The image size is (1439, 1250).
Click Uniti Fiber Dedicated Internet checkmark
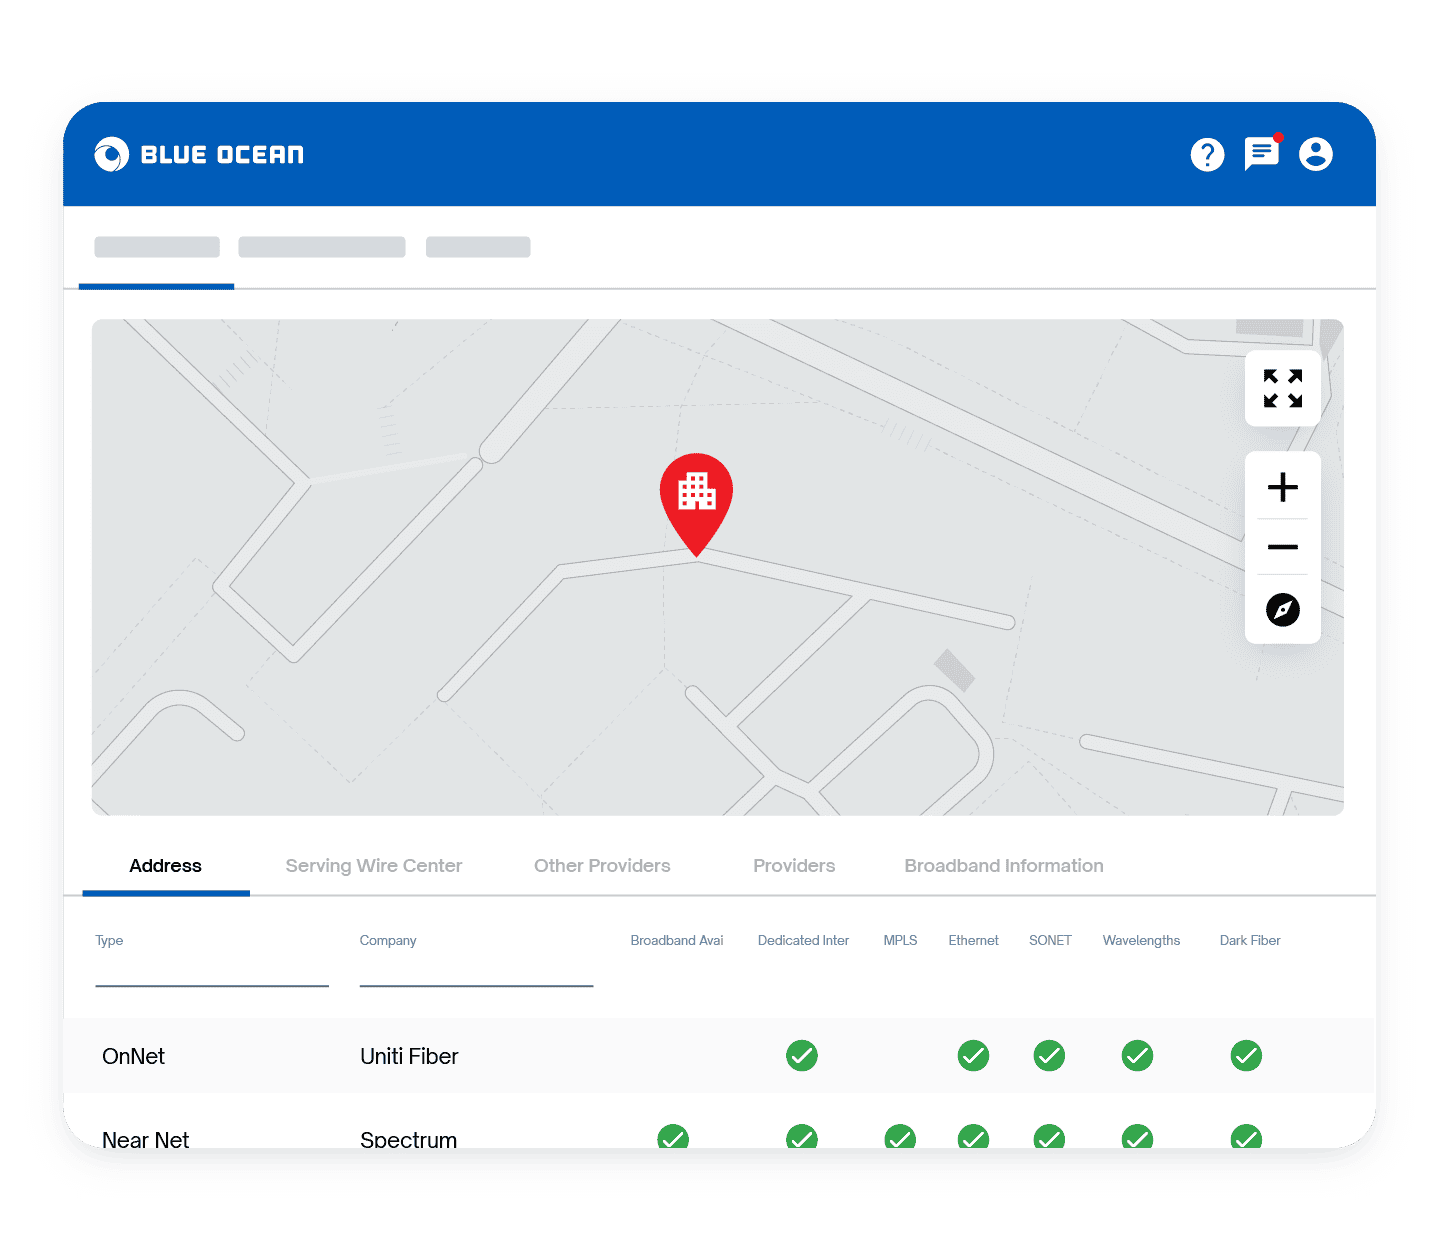(802, 1056)
